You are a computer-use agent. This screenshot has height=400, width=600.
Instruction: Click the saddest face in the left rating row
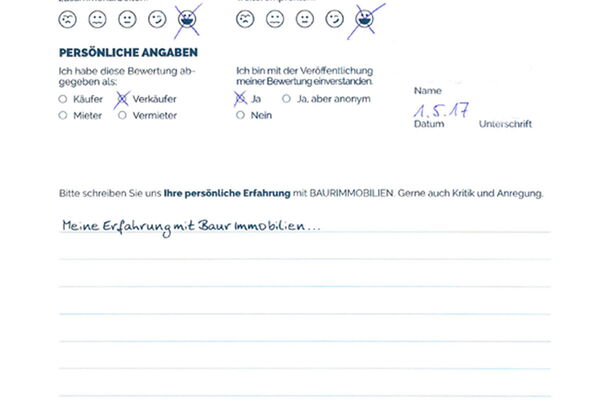67,19
